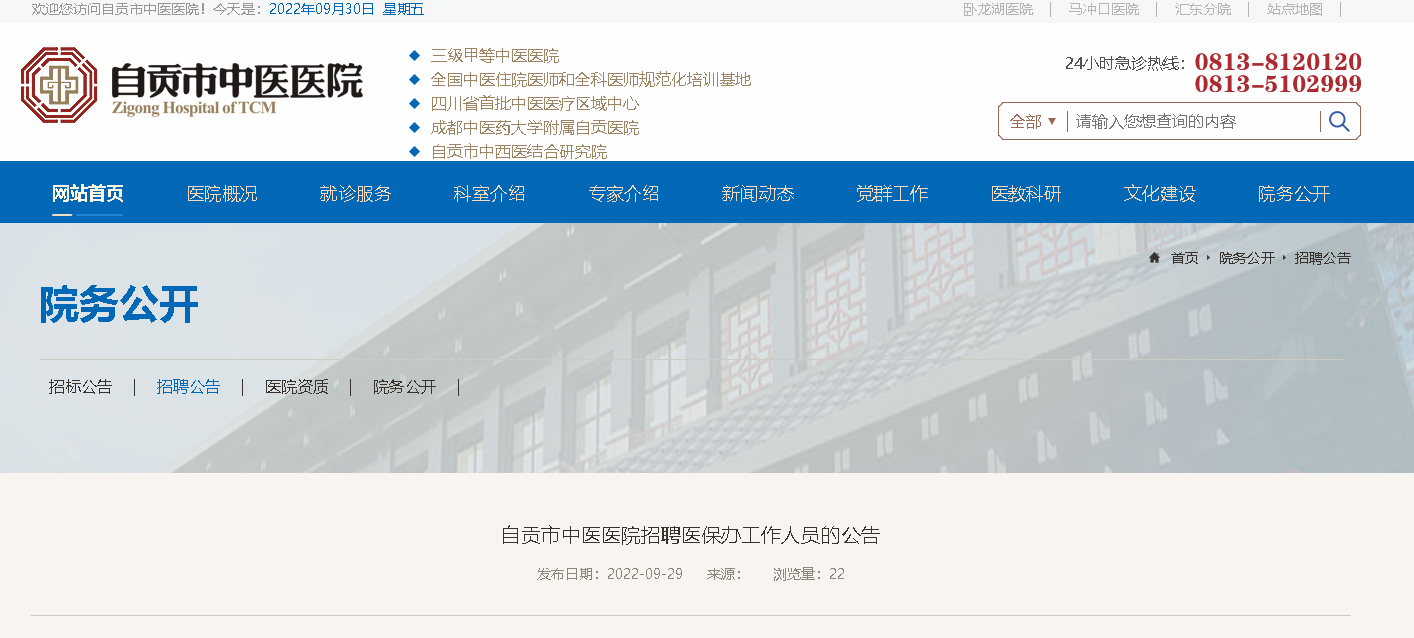The width and height of the screenshot is (1414, 638).
Task: Switch to the 招聘公告 sub-tab
Action: [188, 387]
